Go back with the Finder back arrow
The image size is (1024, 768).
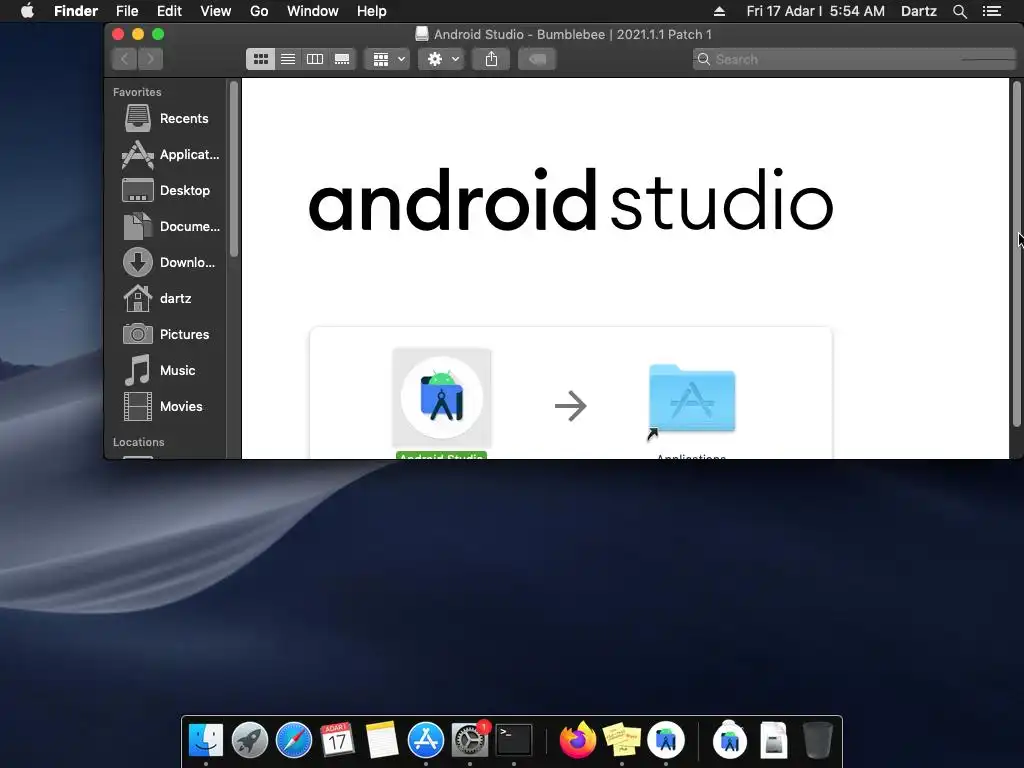pyautogui.click(x=124, y=59)
